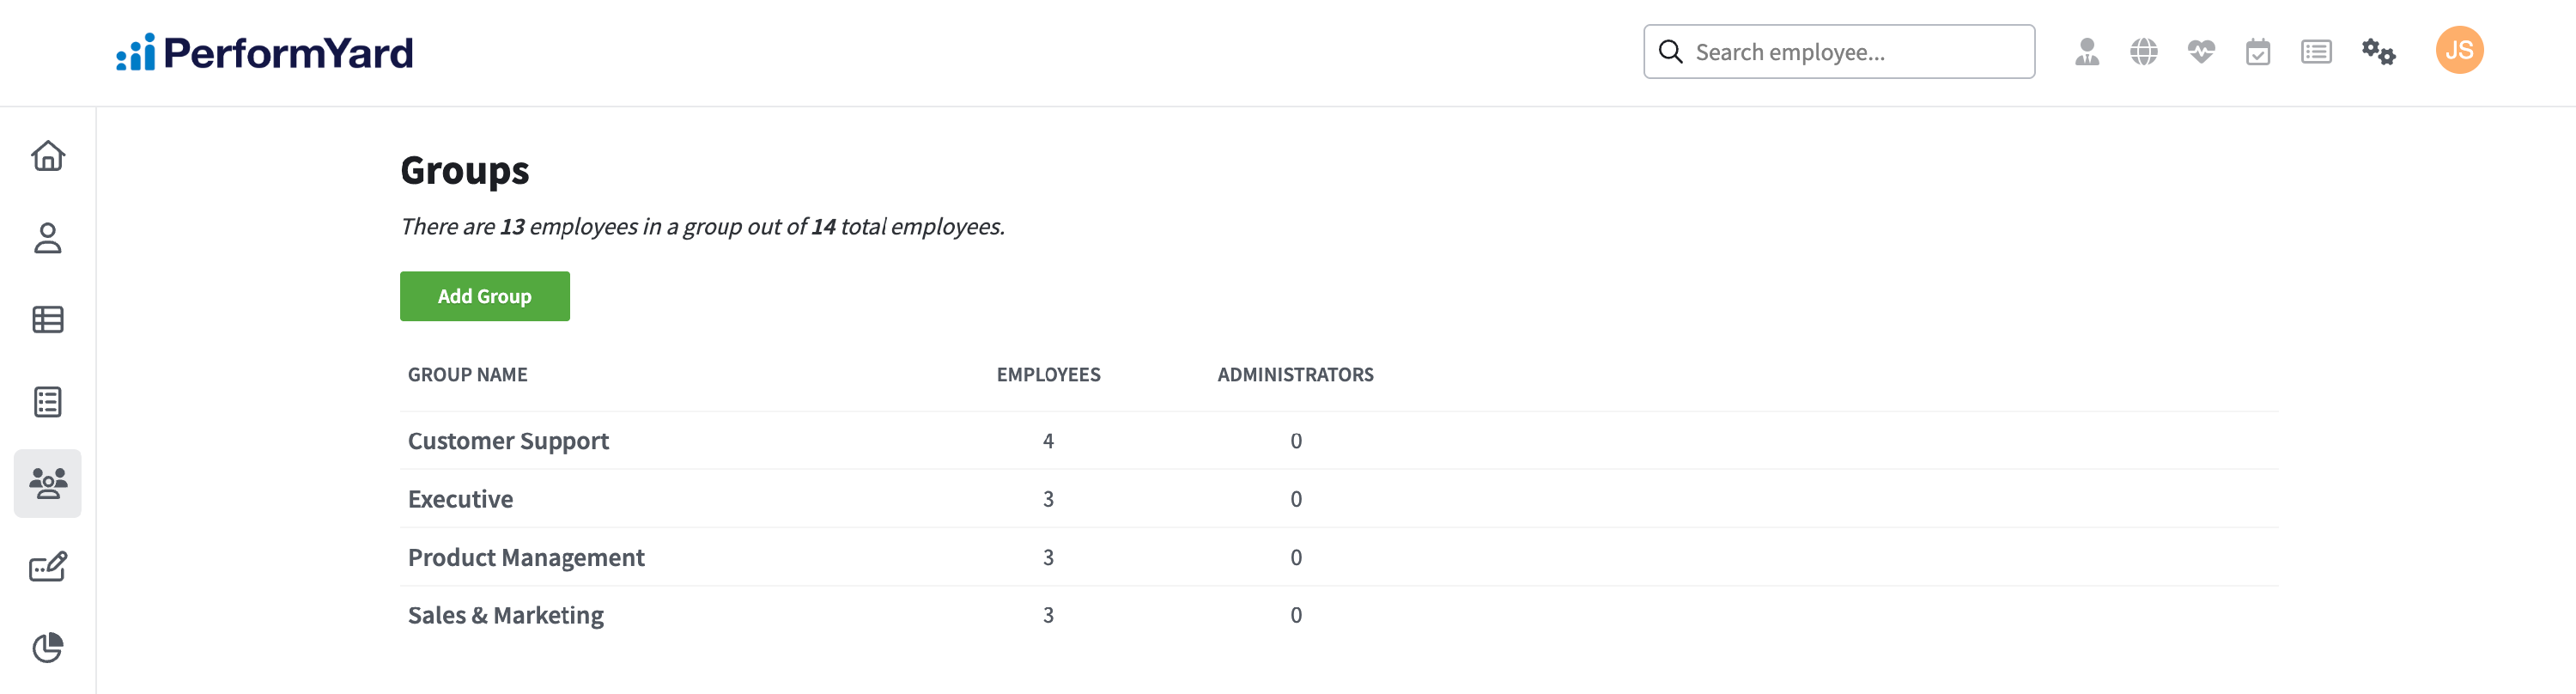Open the Home icon in sidebar
The height and width of the screenshot is (694, 2576).
pos(48,156)
